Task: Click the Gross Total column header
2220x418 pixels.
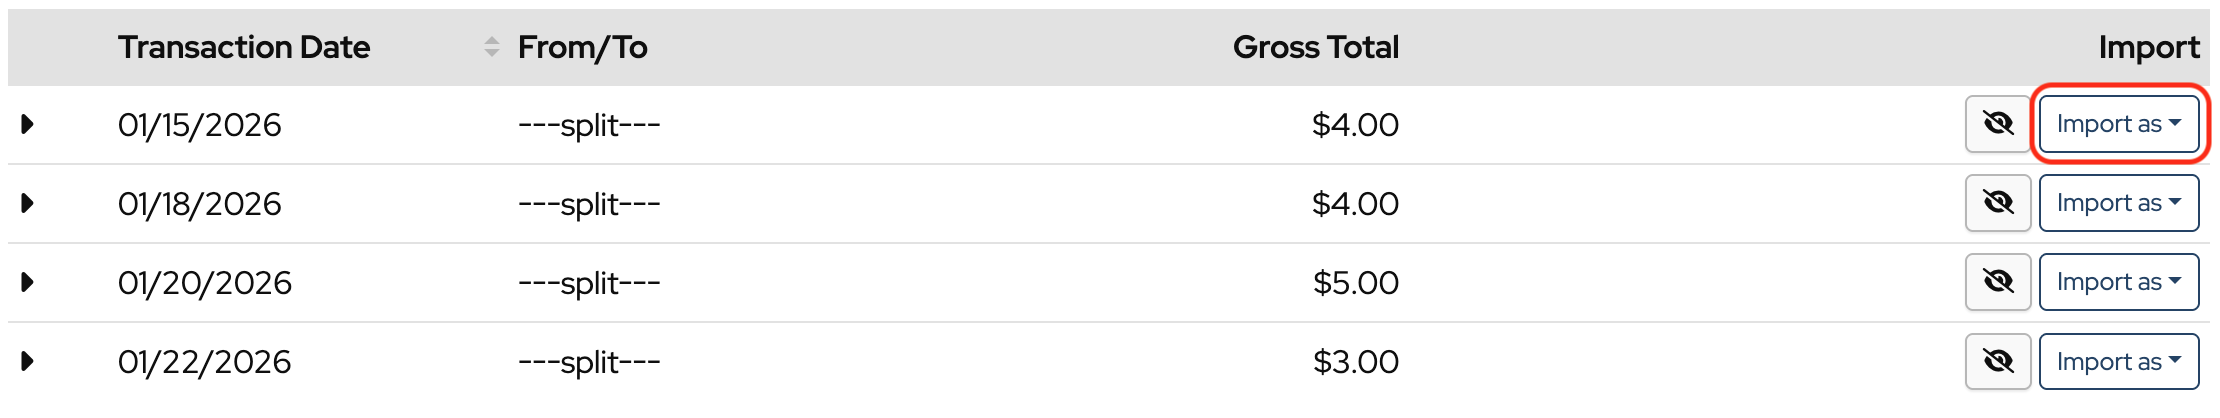Action: [x=1315, y=47]
